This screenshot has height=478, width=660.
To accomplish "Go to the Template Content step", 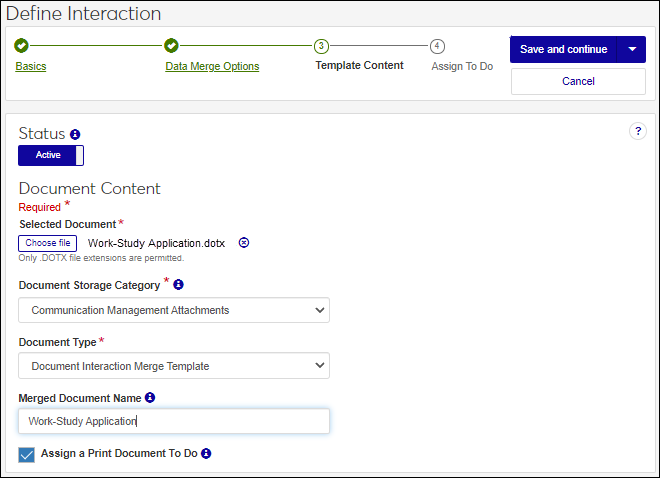I will tap(359, 65).
